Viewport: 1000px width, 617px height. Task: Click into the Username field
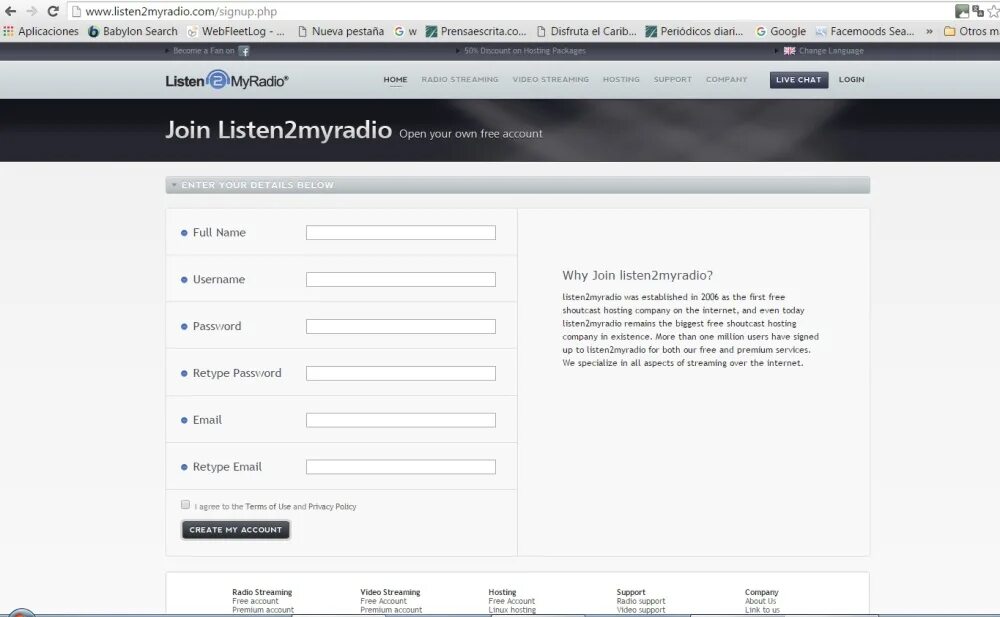coord(401,279)
